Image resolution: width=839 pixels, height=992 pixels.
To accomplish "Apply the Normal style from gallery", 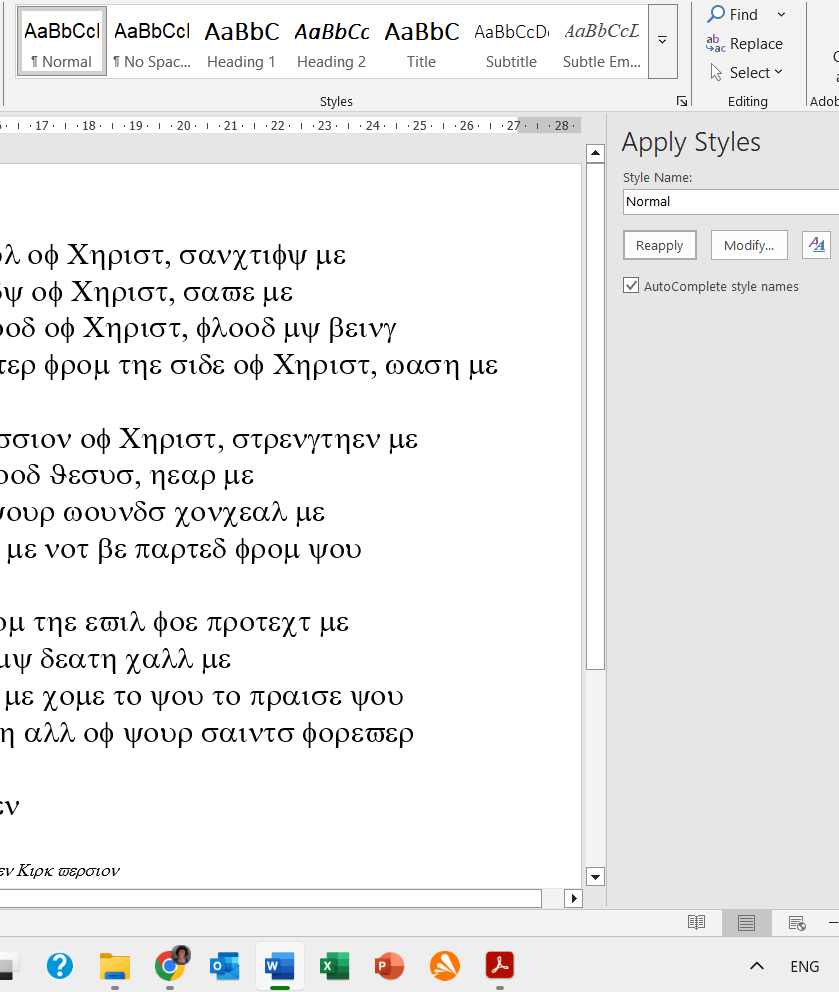I will click(61, 42).
